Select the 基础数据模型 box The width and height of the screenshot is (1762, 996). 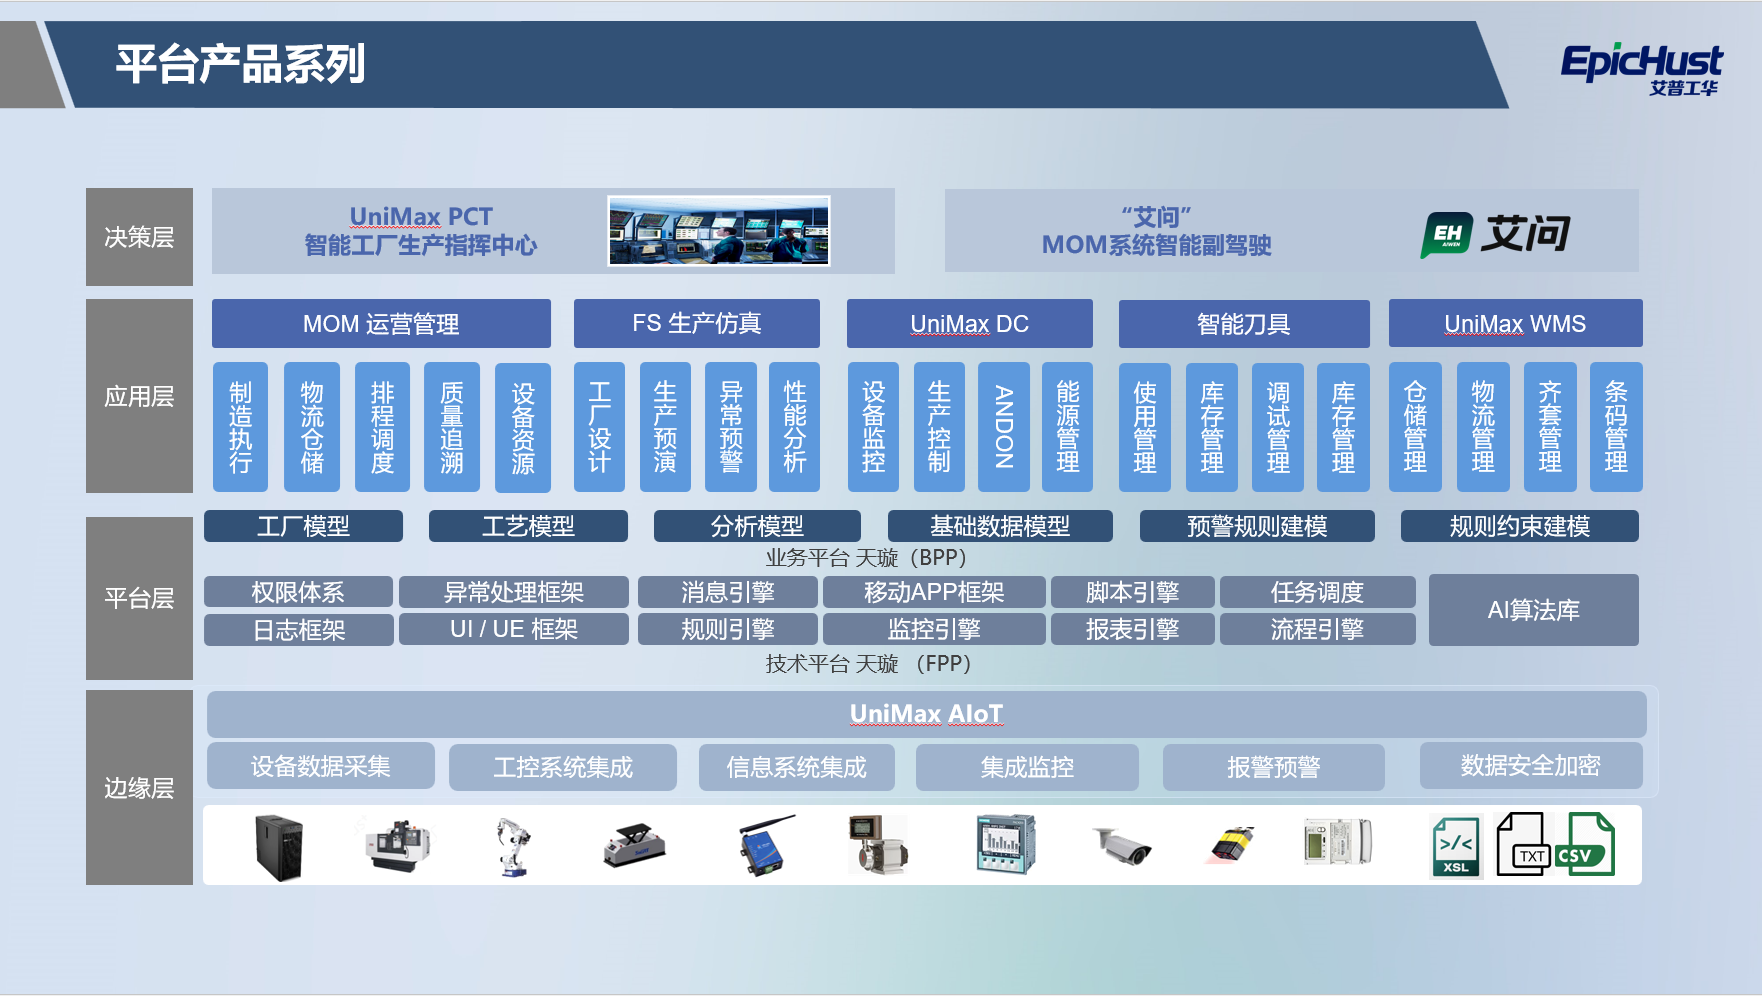point(1000,526)
